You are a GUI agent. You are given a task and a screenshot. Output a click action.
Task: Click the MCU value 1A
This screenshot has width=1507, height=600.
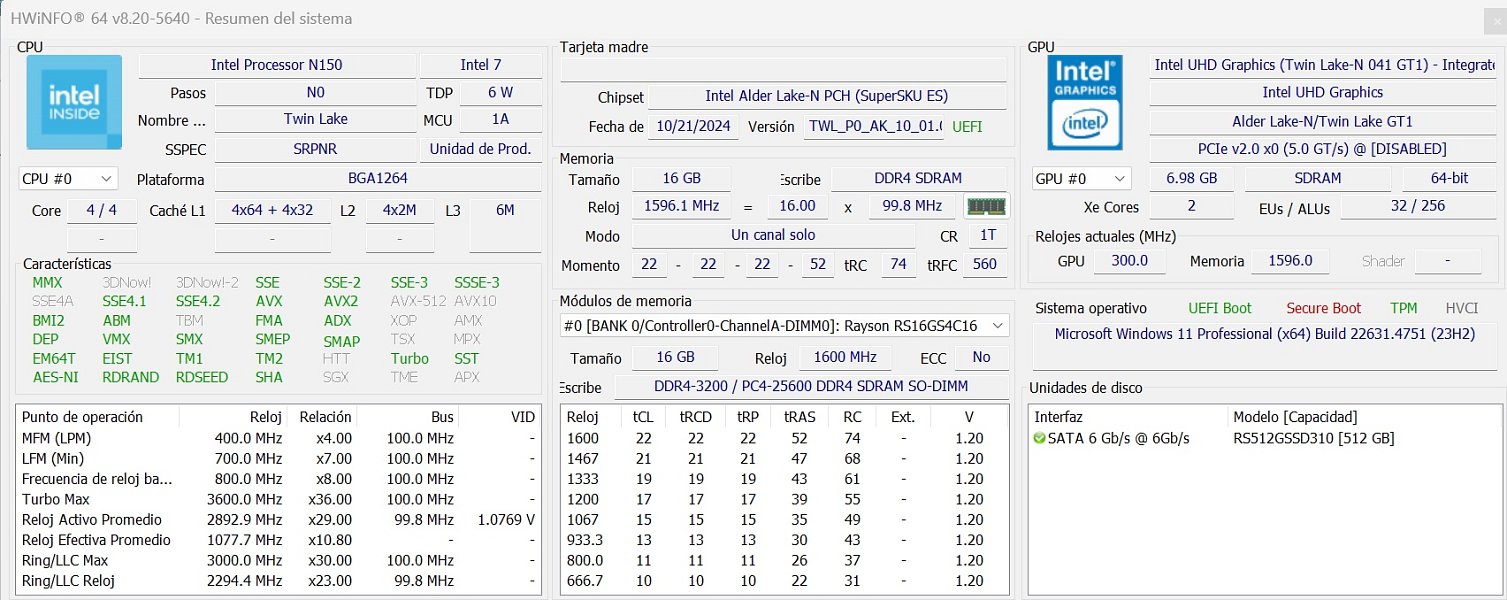click(x=501, y=119)
